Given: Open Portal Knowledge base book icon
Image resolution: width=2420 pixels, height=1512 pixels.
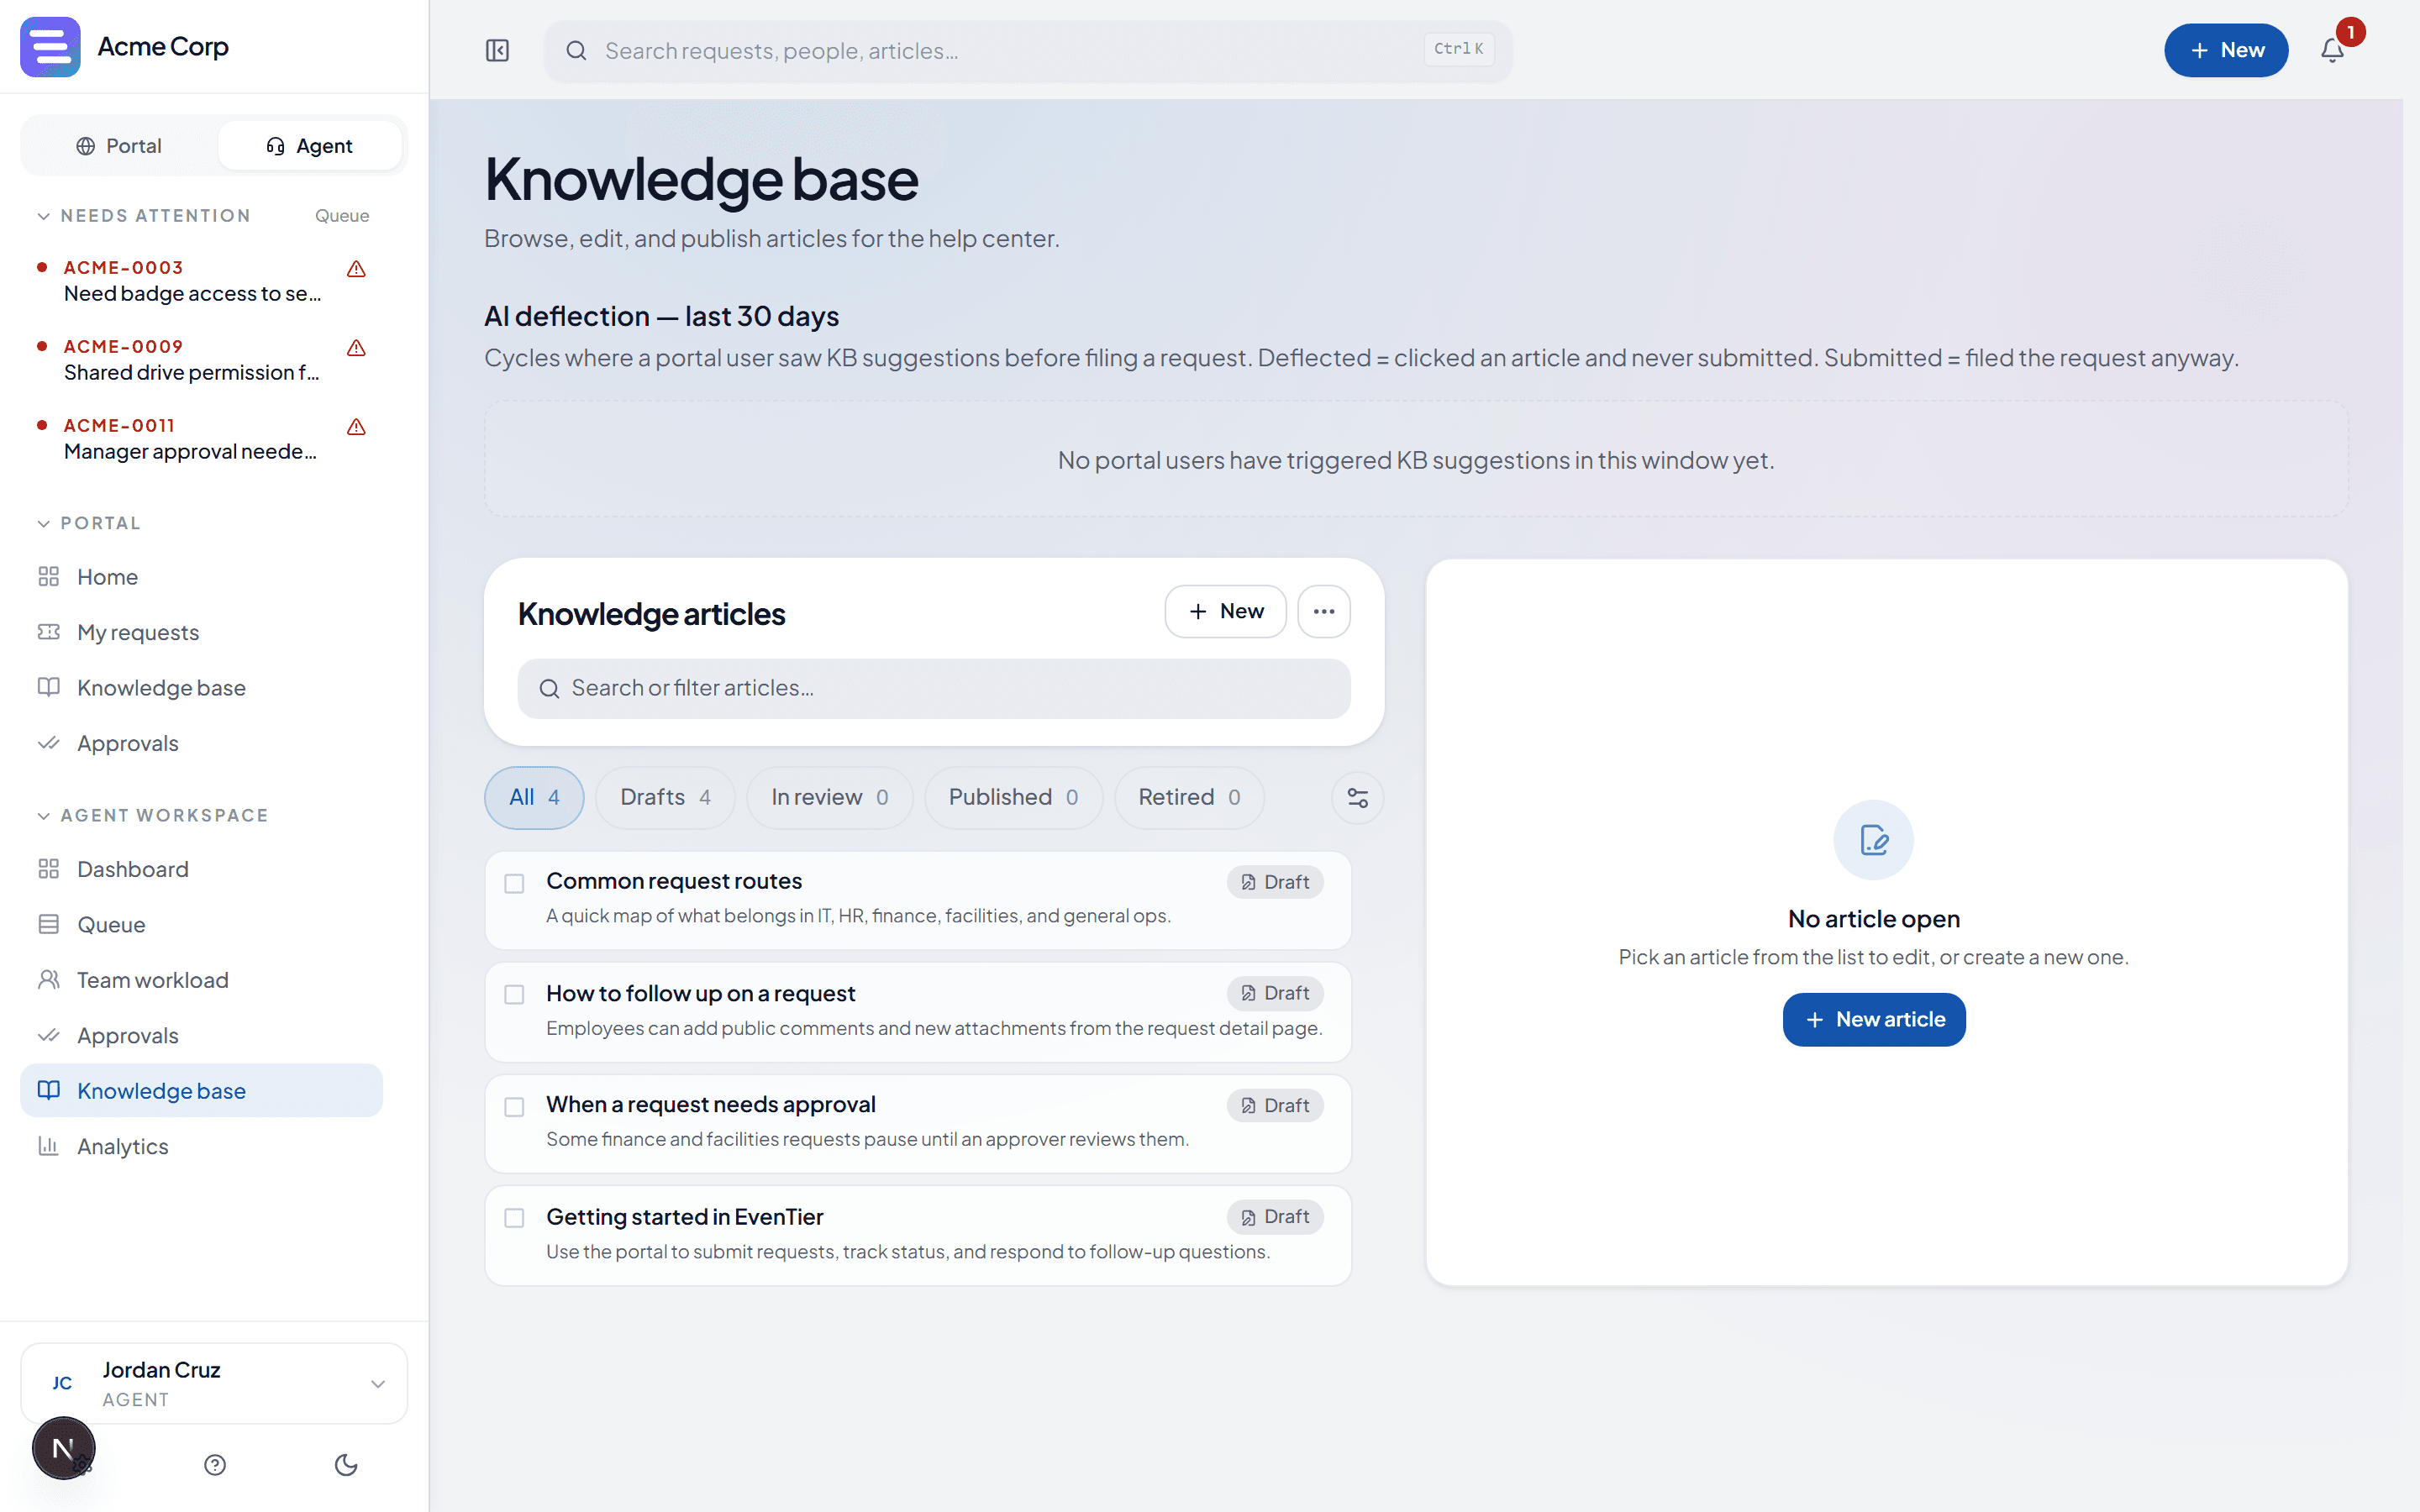Looking at the screenshot, I should 49,687.
